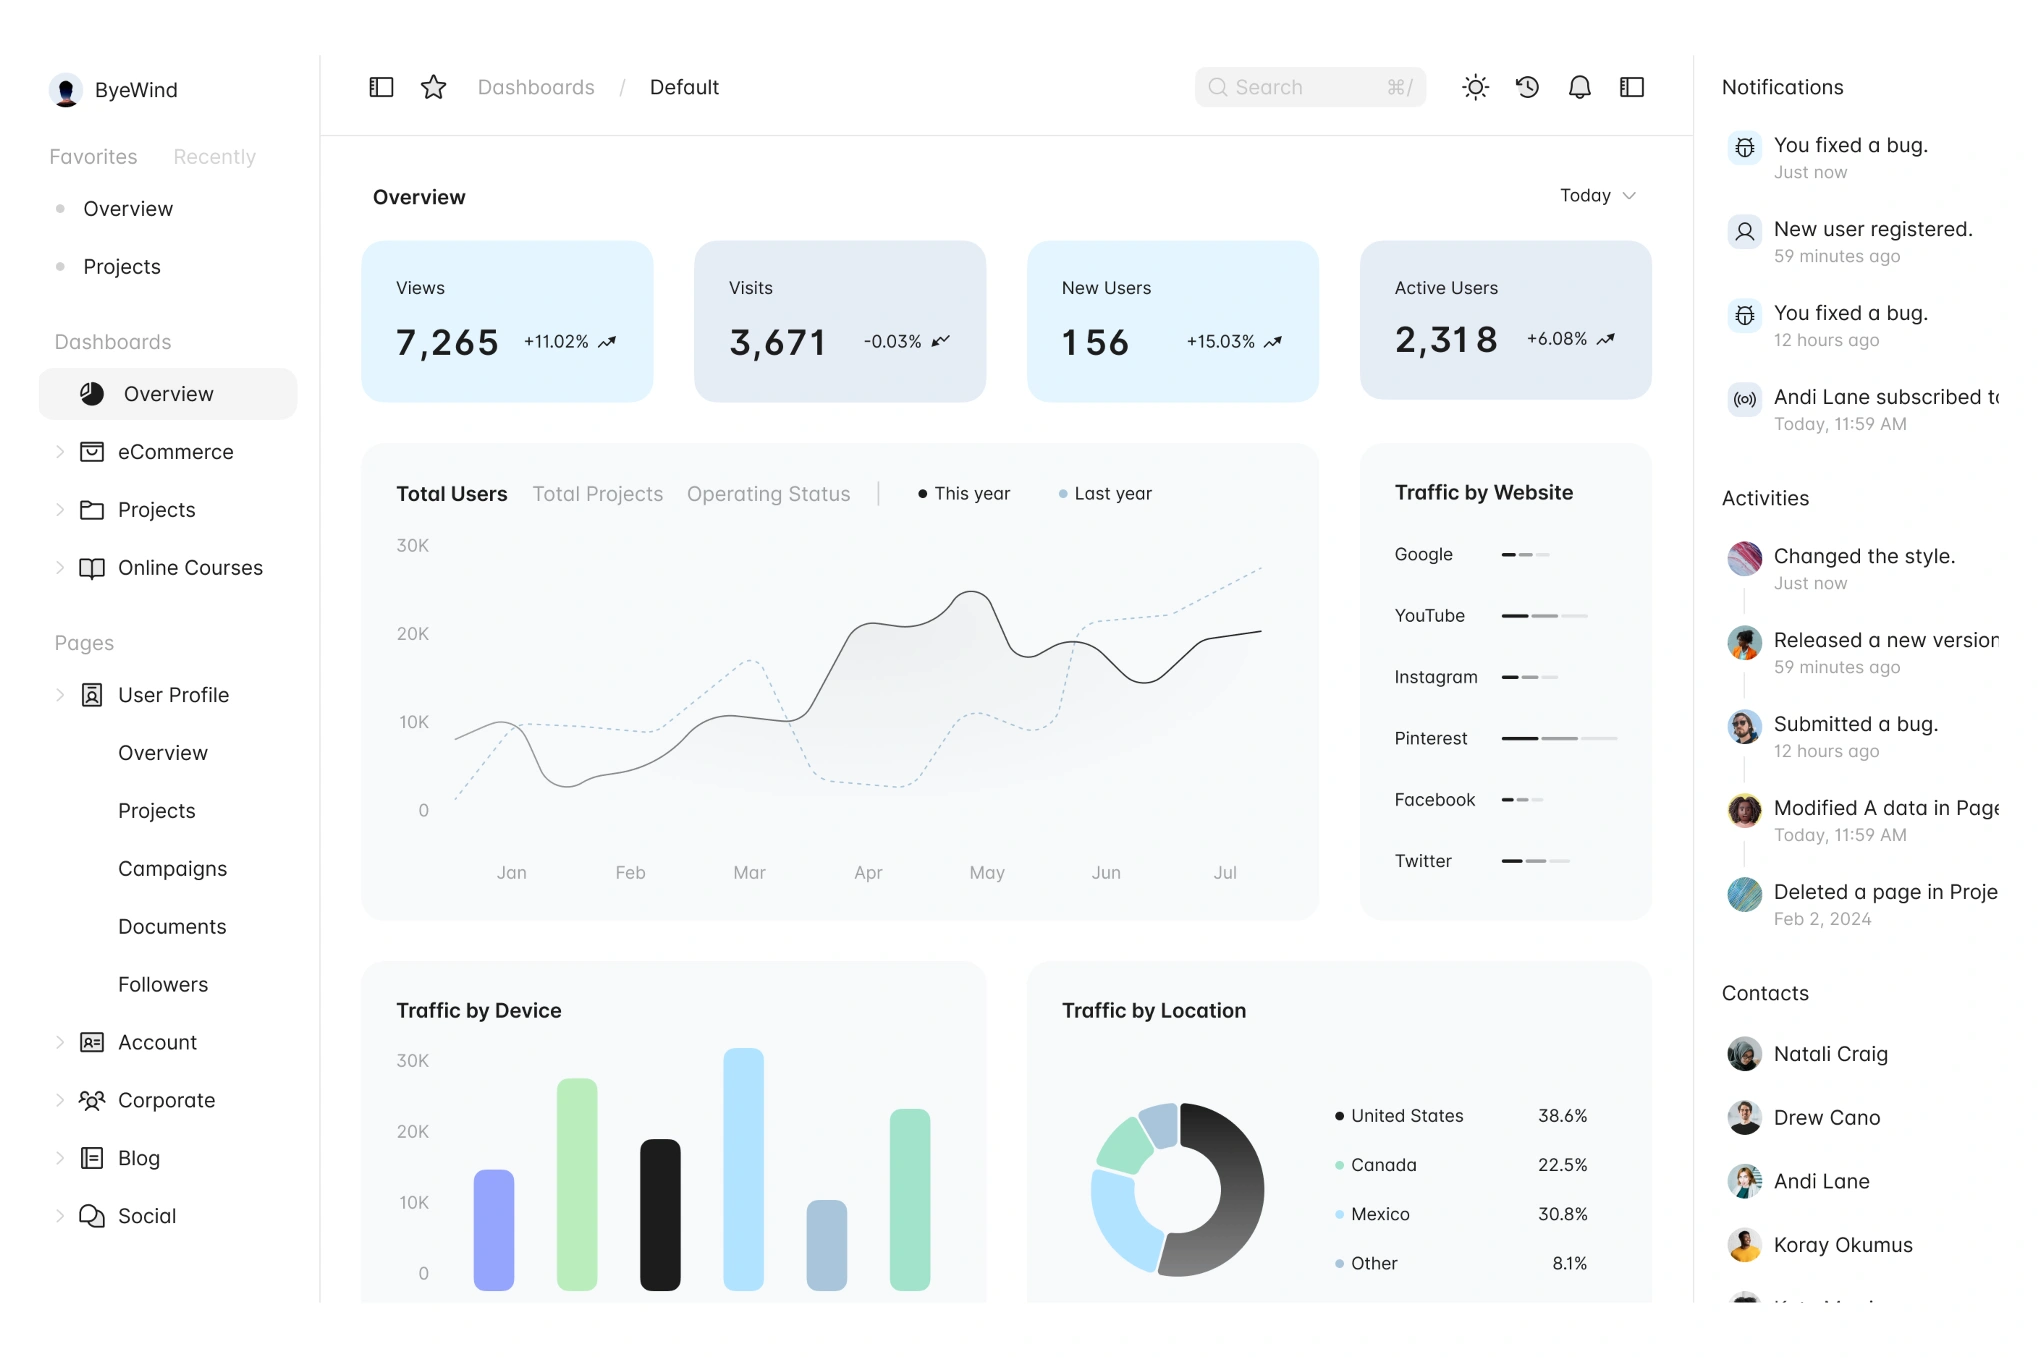The width and height of the screenshot is (2038, 1358).
Task: Click the avatar beside Modified A data
Action: point(1745,810)
